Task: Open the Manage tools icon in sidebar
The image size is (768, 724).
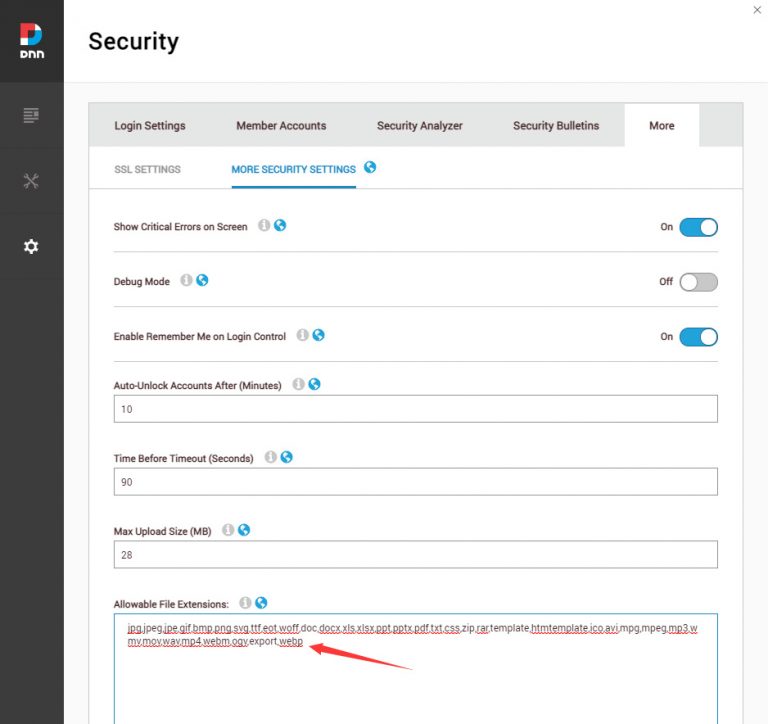Action: [x=31, y=181]
